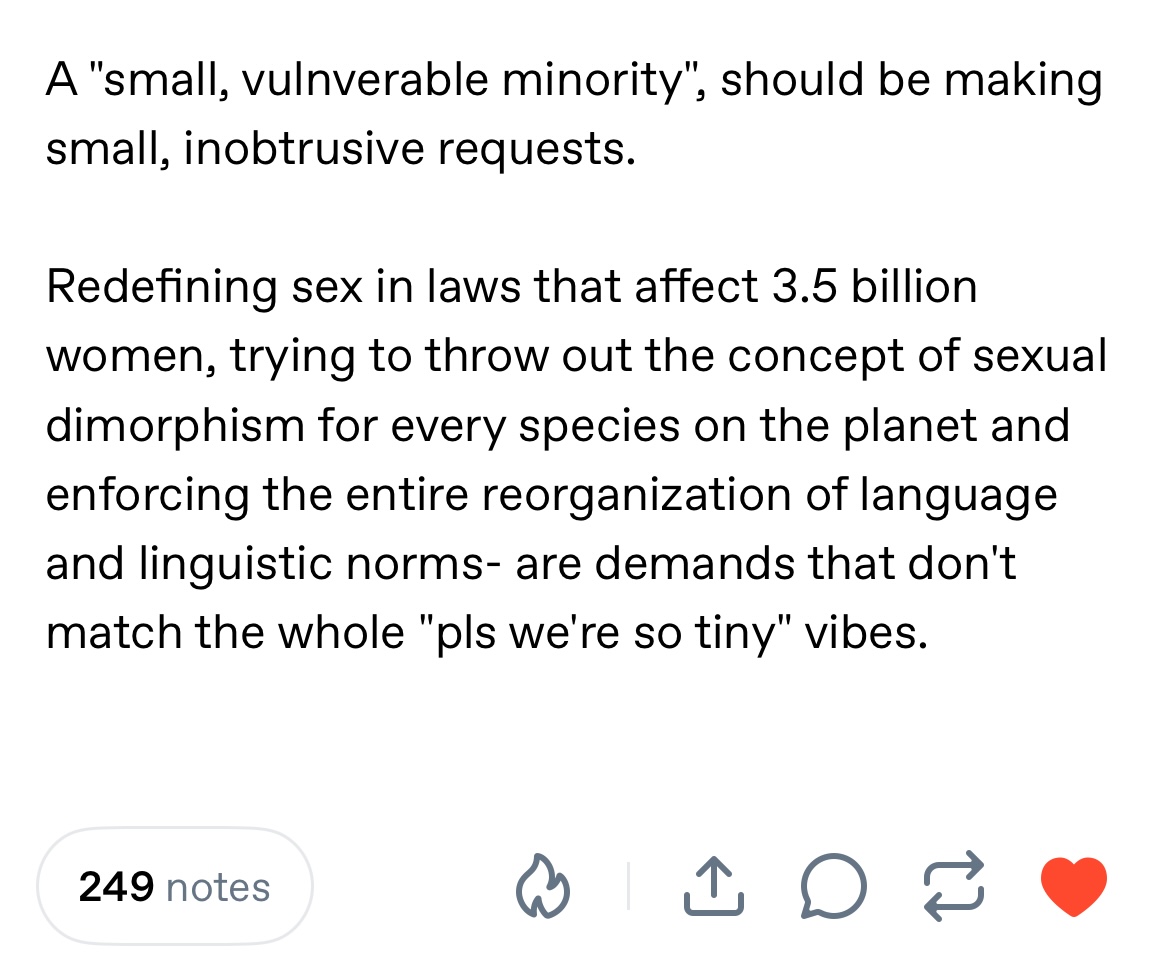Click the vertical divider beside the Blaze icon
This screenshot has width=1170, height=960.
click(x=628, y=886)
